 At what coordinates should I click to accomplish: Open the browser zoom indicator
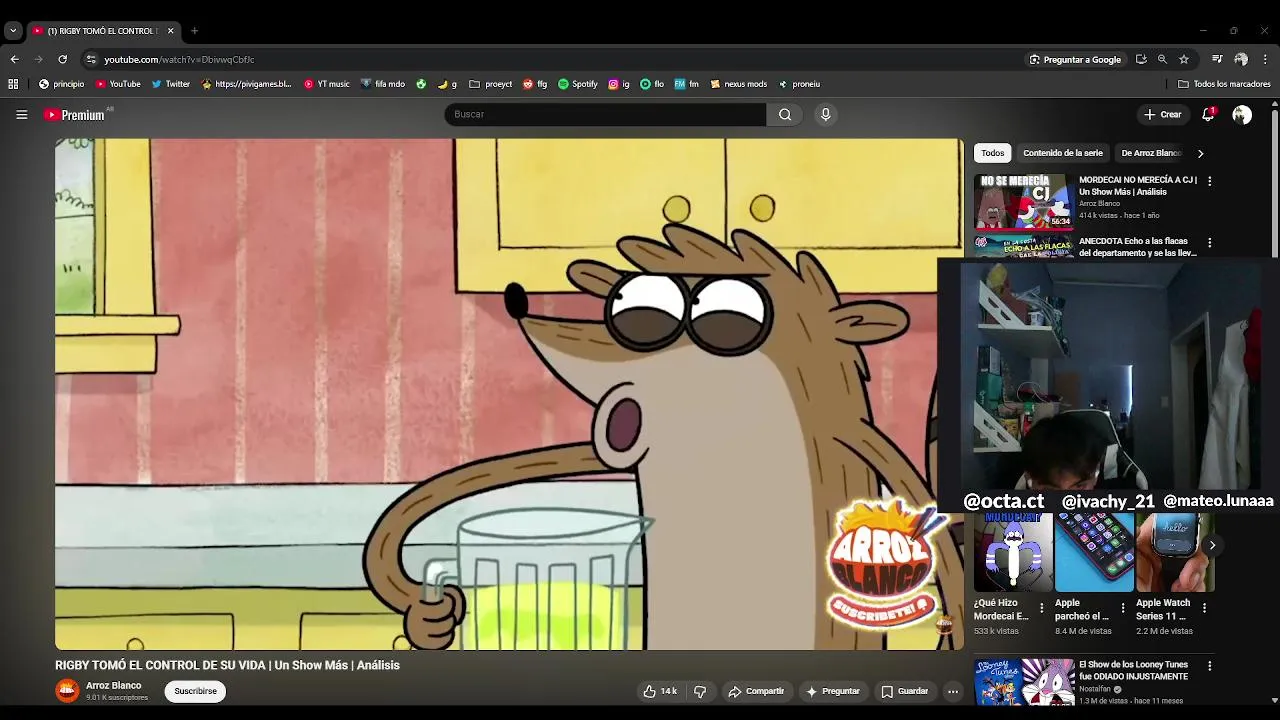1162,59
